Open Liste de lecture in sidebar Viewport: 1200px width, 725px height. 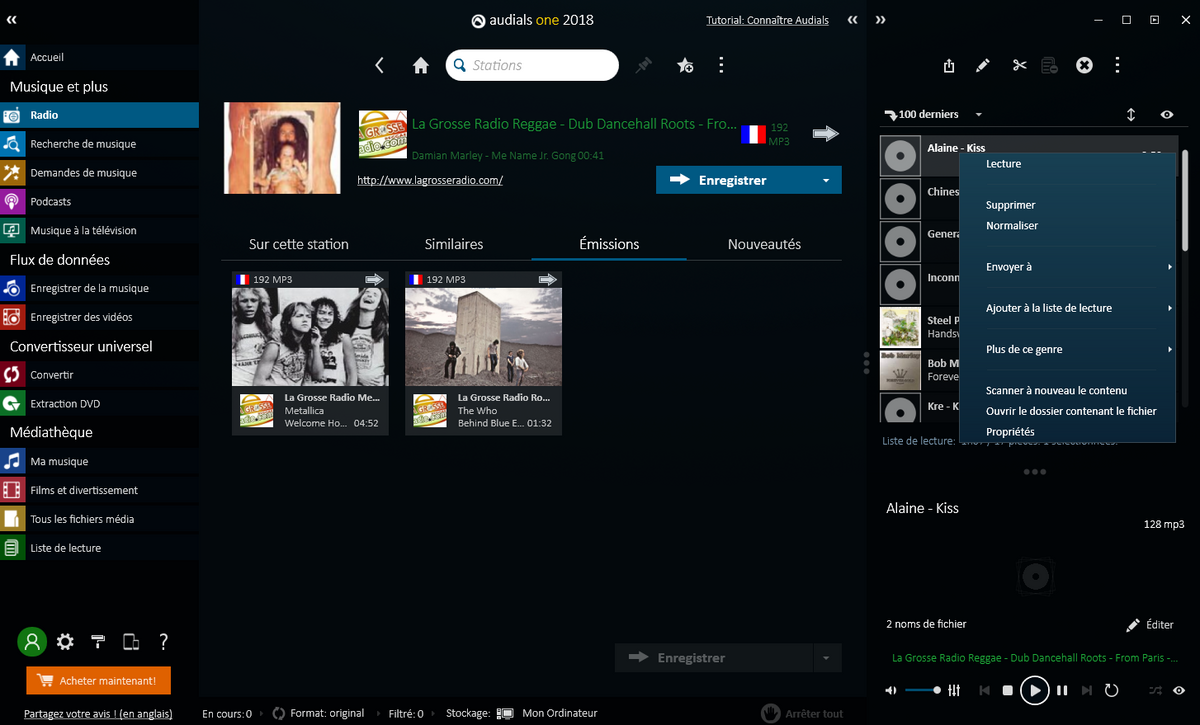click(x=99, y=548)
